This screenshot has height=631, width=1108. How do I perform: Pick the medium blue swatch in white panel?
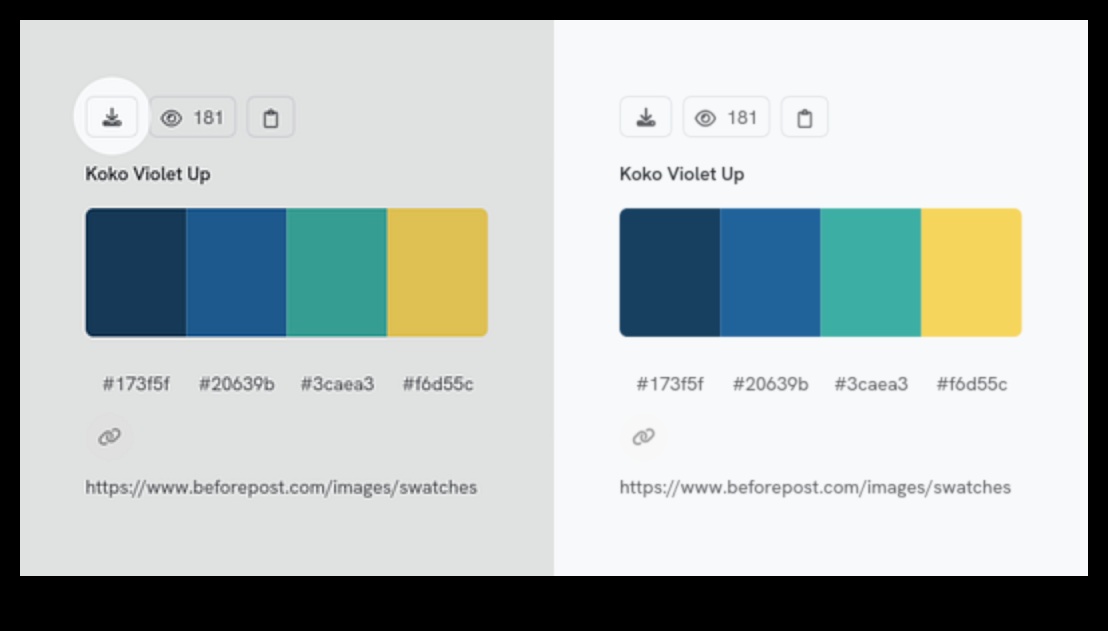770,272
